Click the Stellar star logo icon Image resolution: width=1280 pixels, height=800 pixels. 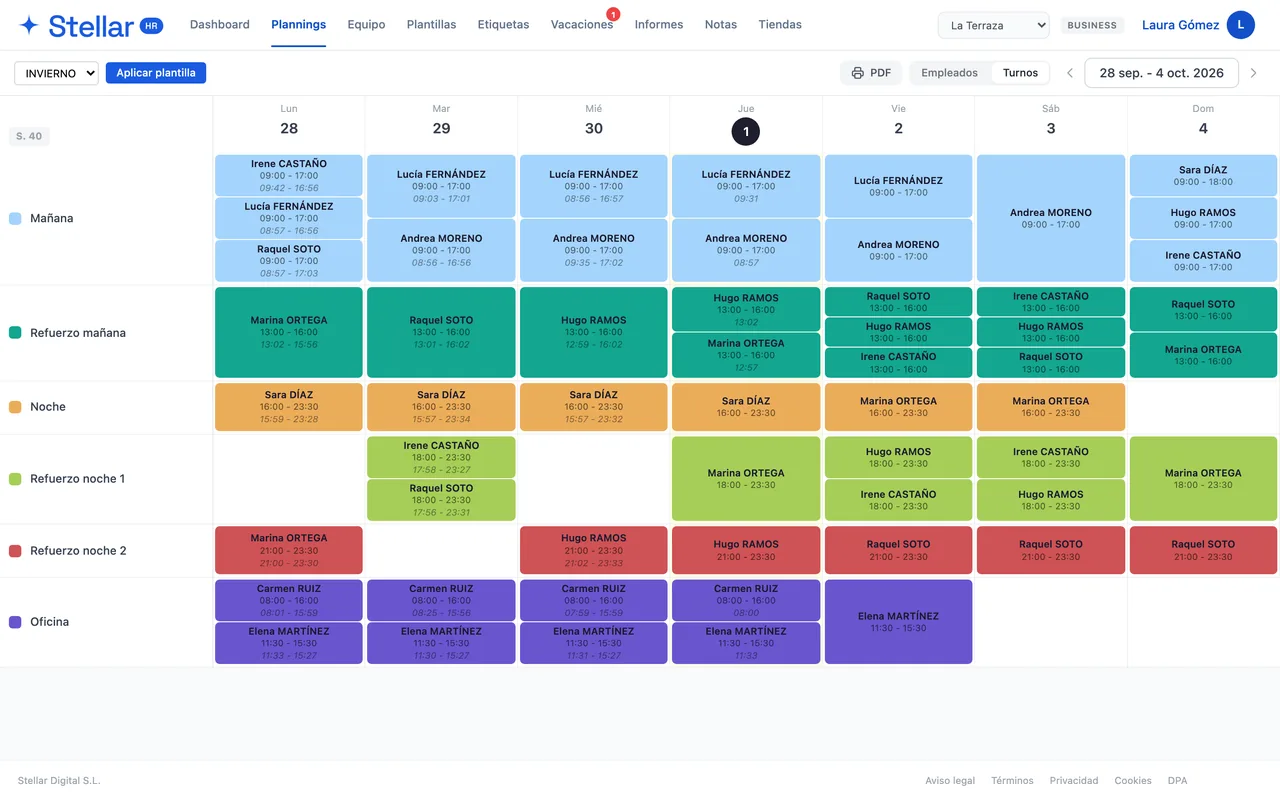tap(30, 25)
